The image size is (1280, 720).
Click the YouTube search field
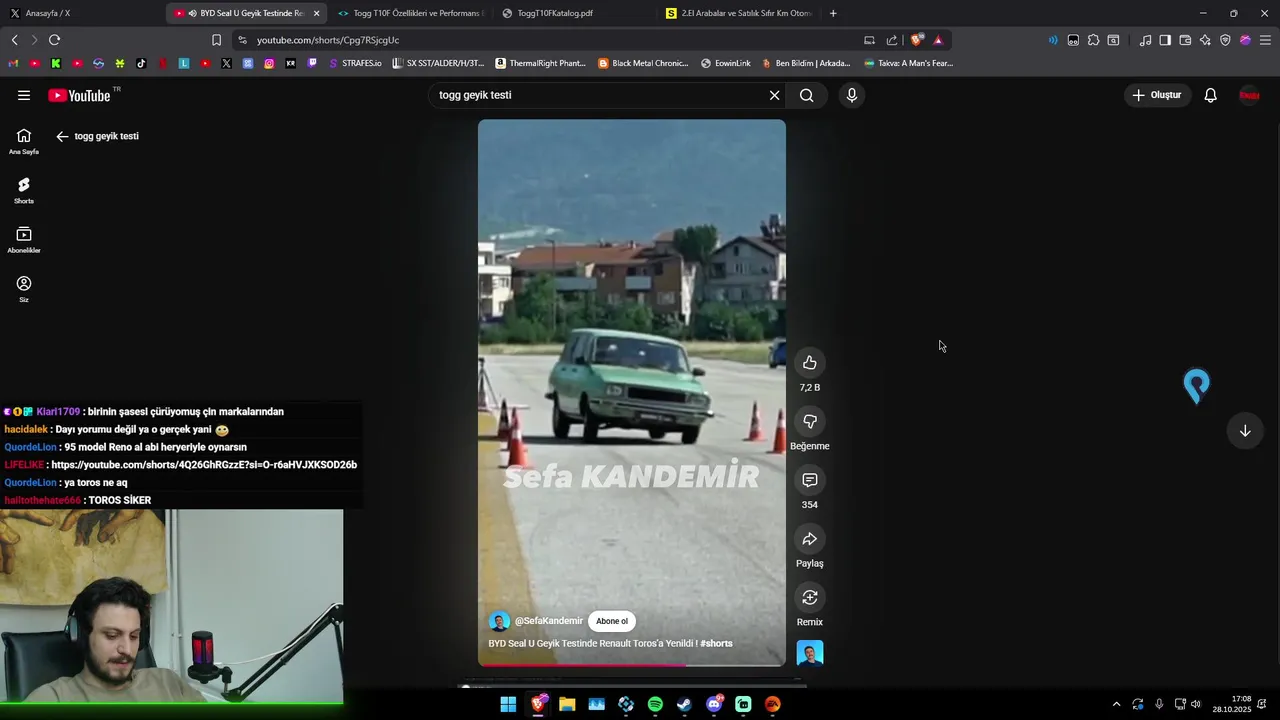click(598, 95)
